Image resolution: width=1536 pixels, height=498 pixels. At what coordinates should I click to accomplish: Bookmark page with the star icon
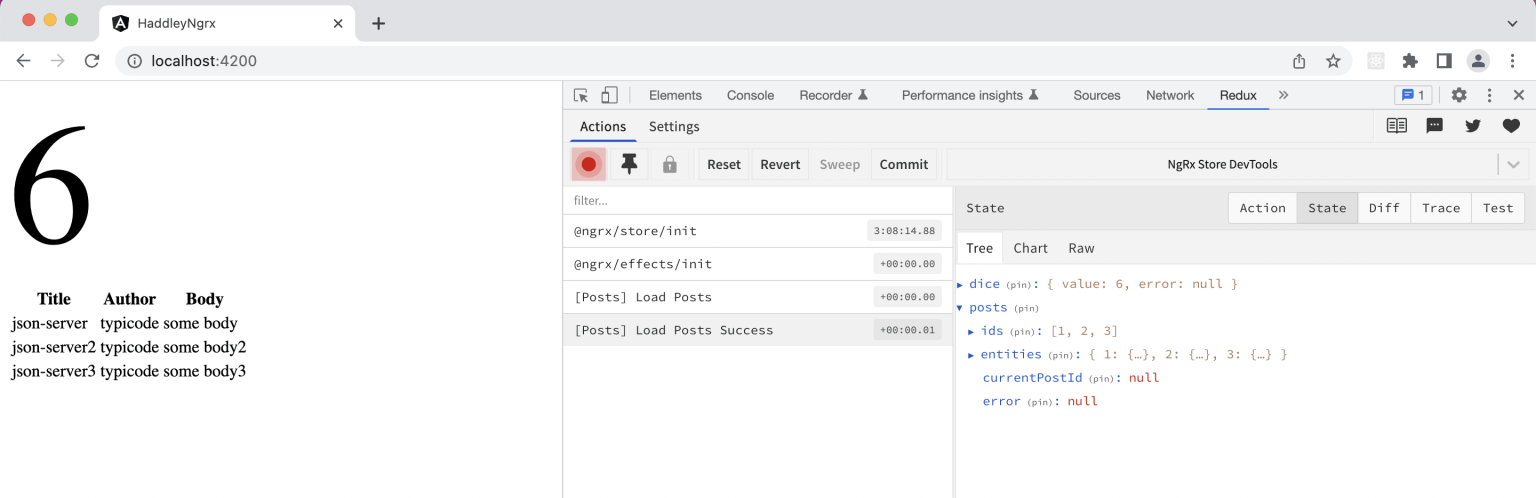click(x=1333, y=61)
